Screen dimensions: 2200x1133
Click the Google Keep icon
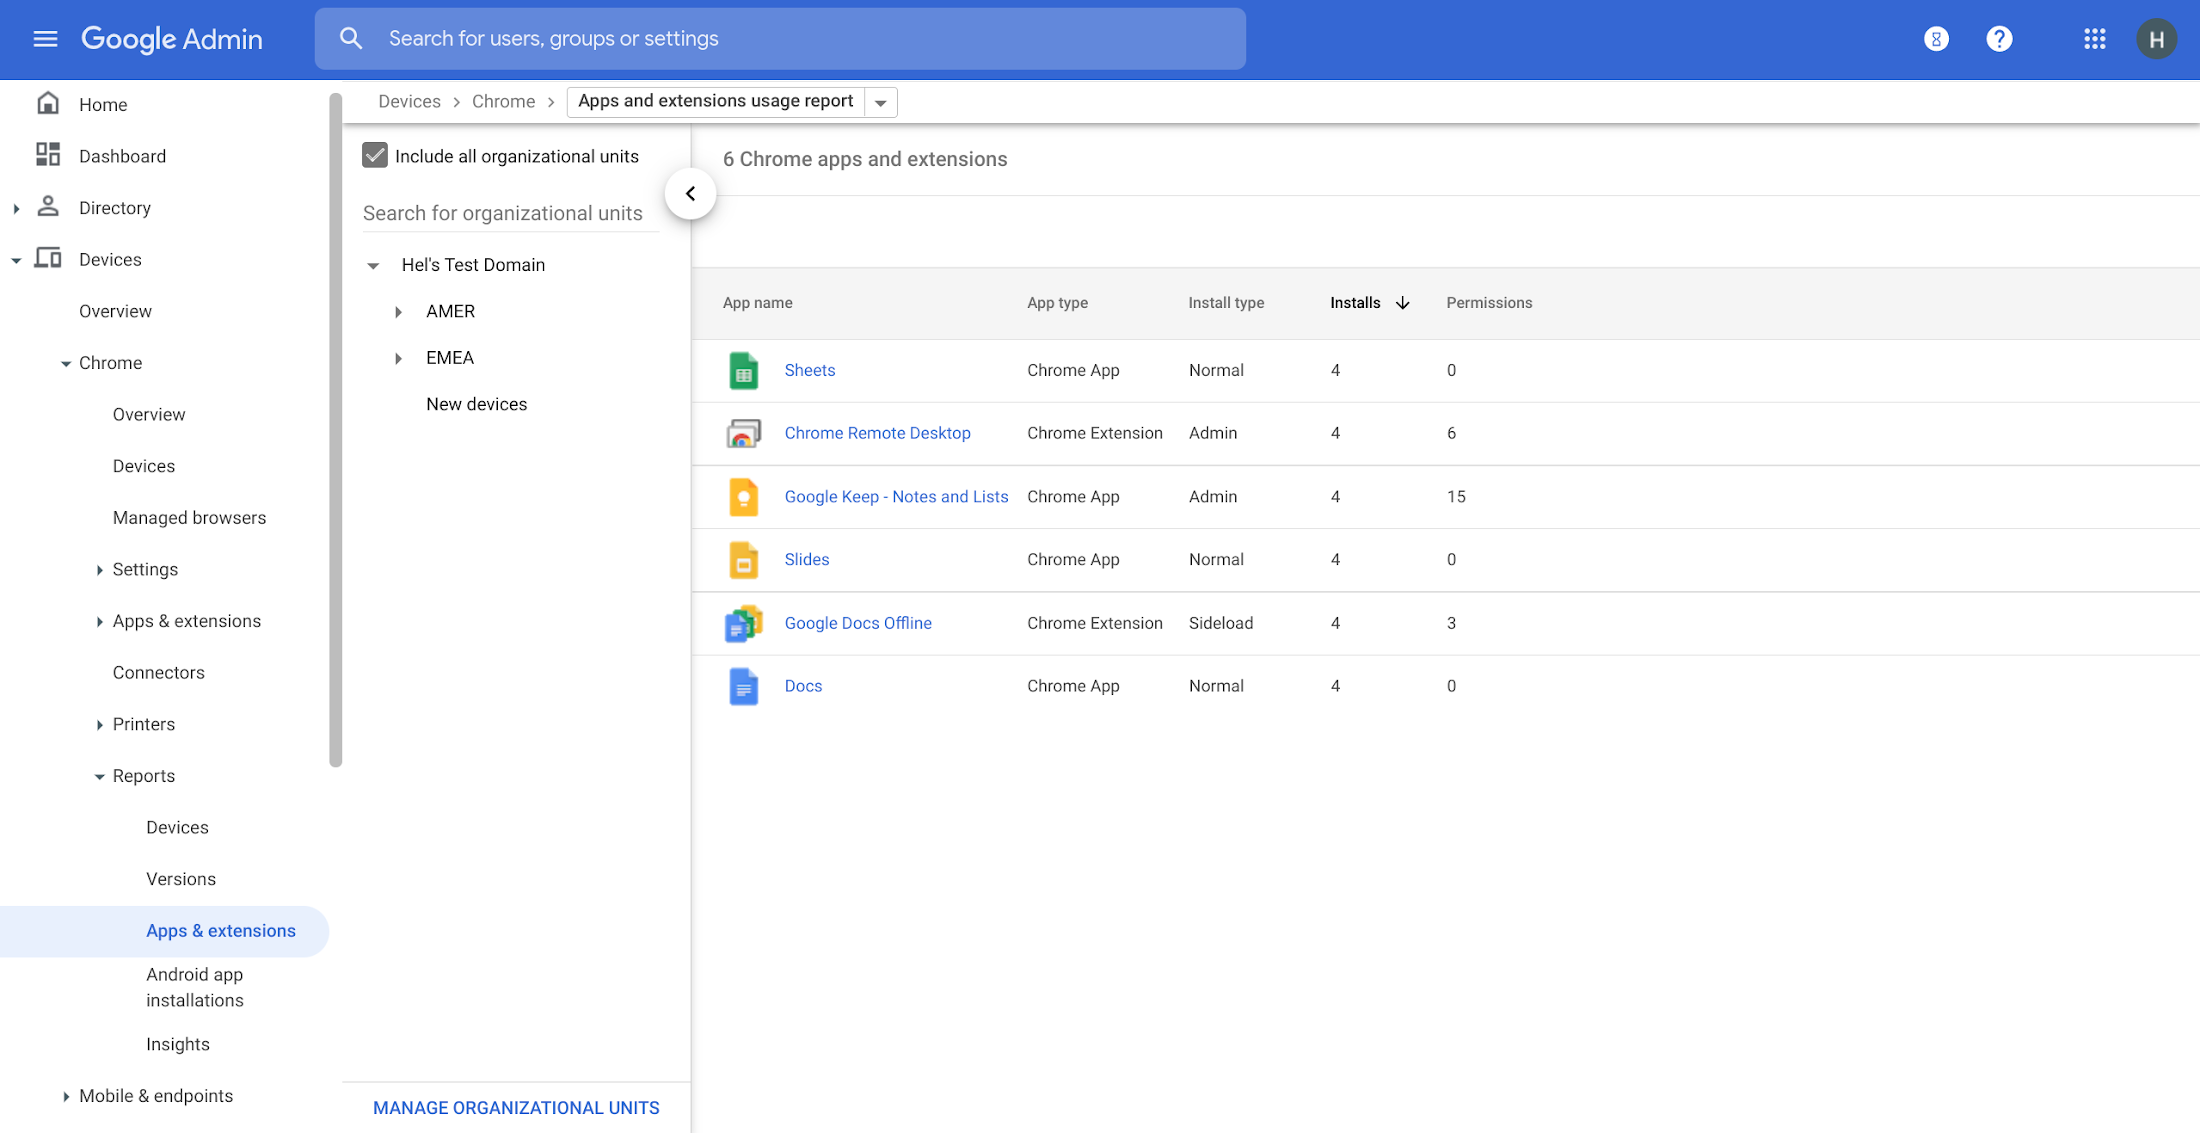743,497
